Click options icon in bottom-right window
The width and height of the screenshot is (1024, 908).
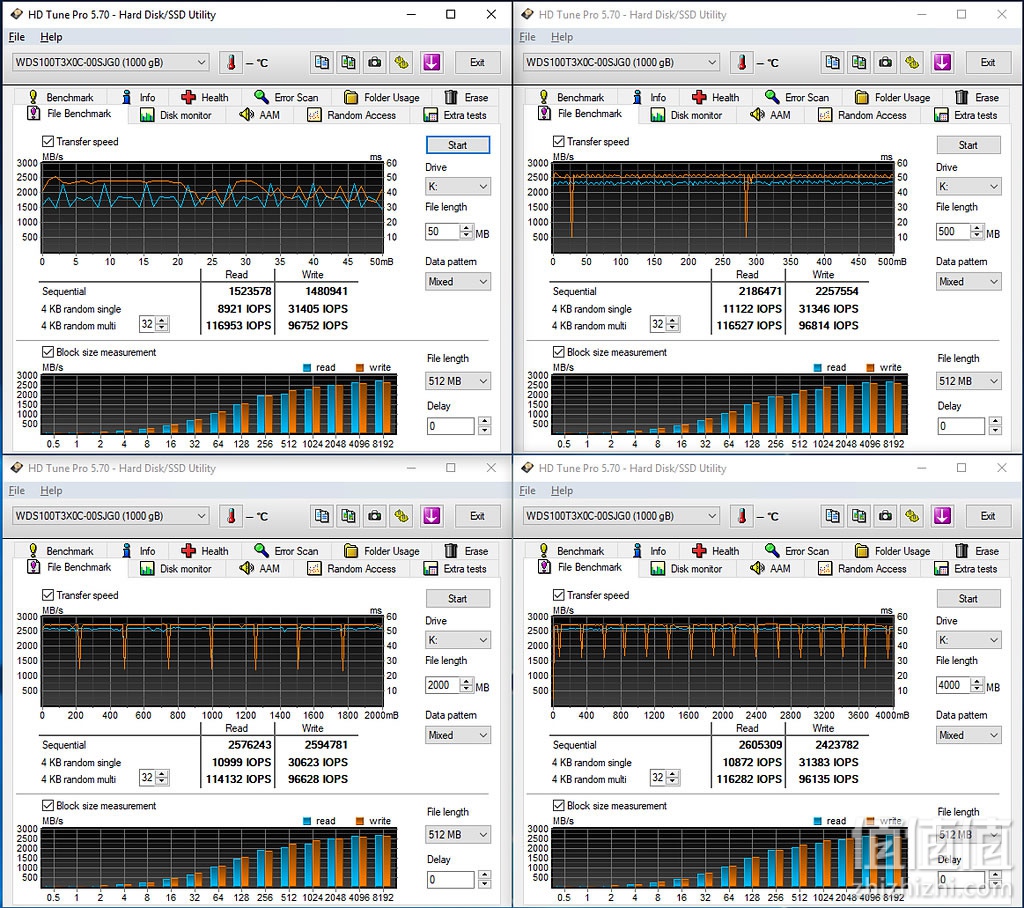(912, 516)
